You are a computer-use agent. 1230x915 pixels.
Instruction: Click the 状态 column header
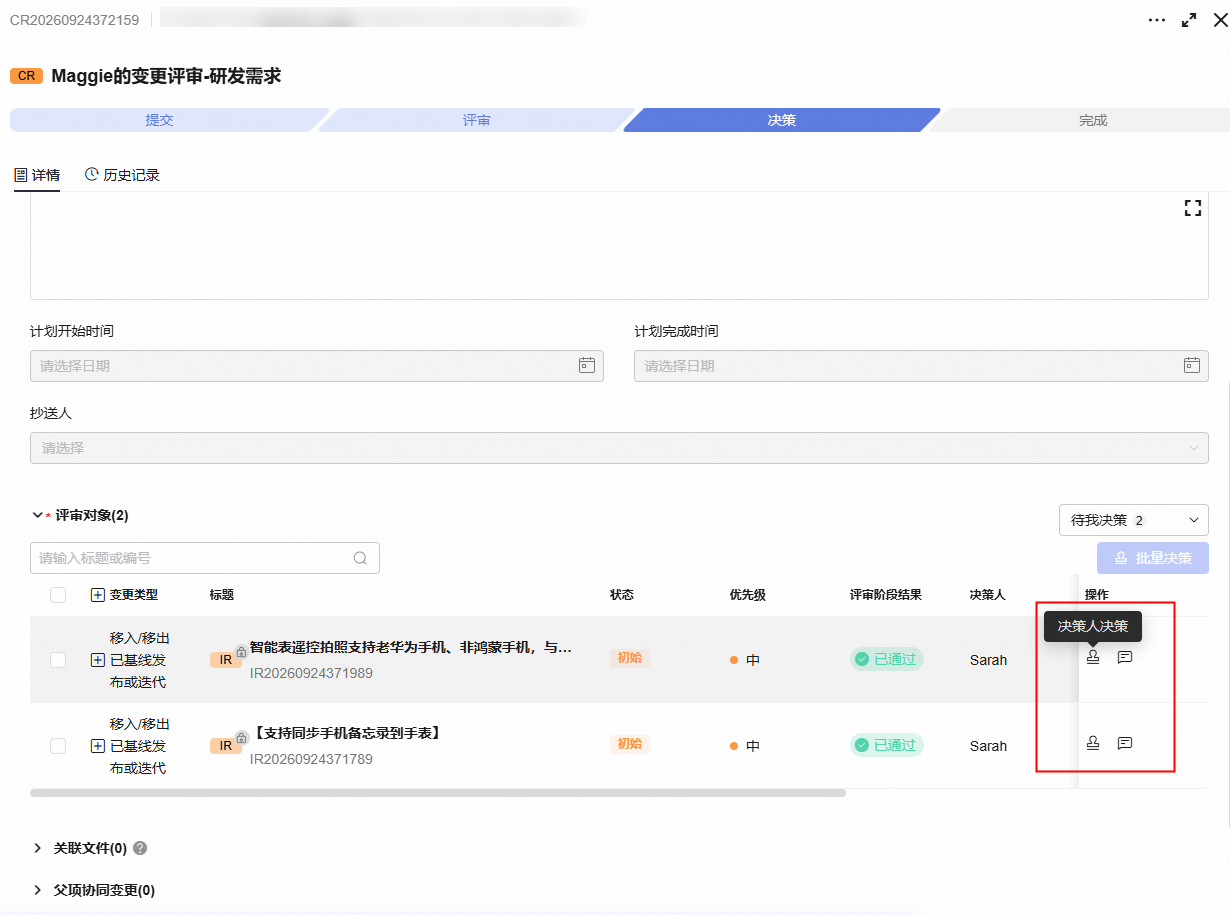pos(622,595)
